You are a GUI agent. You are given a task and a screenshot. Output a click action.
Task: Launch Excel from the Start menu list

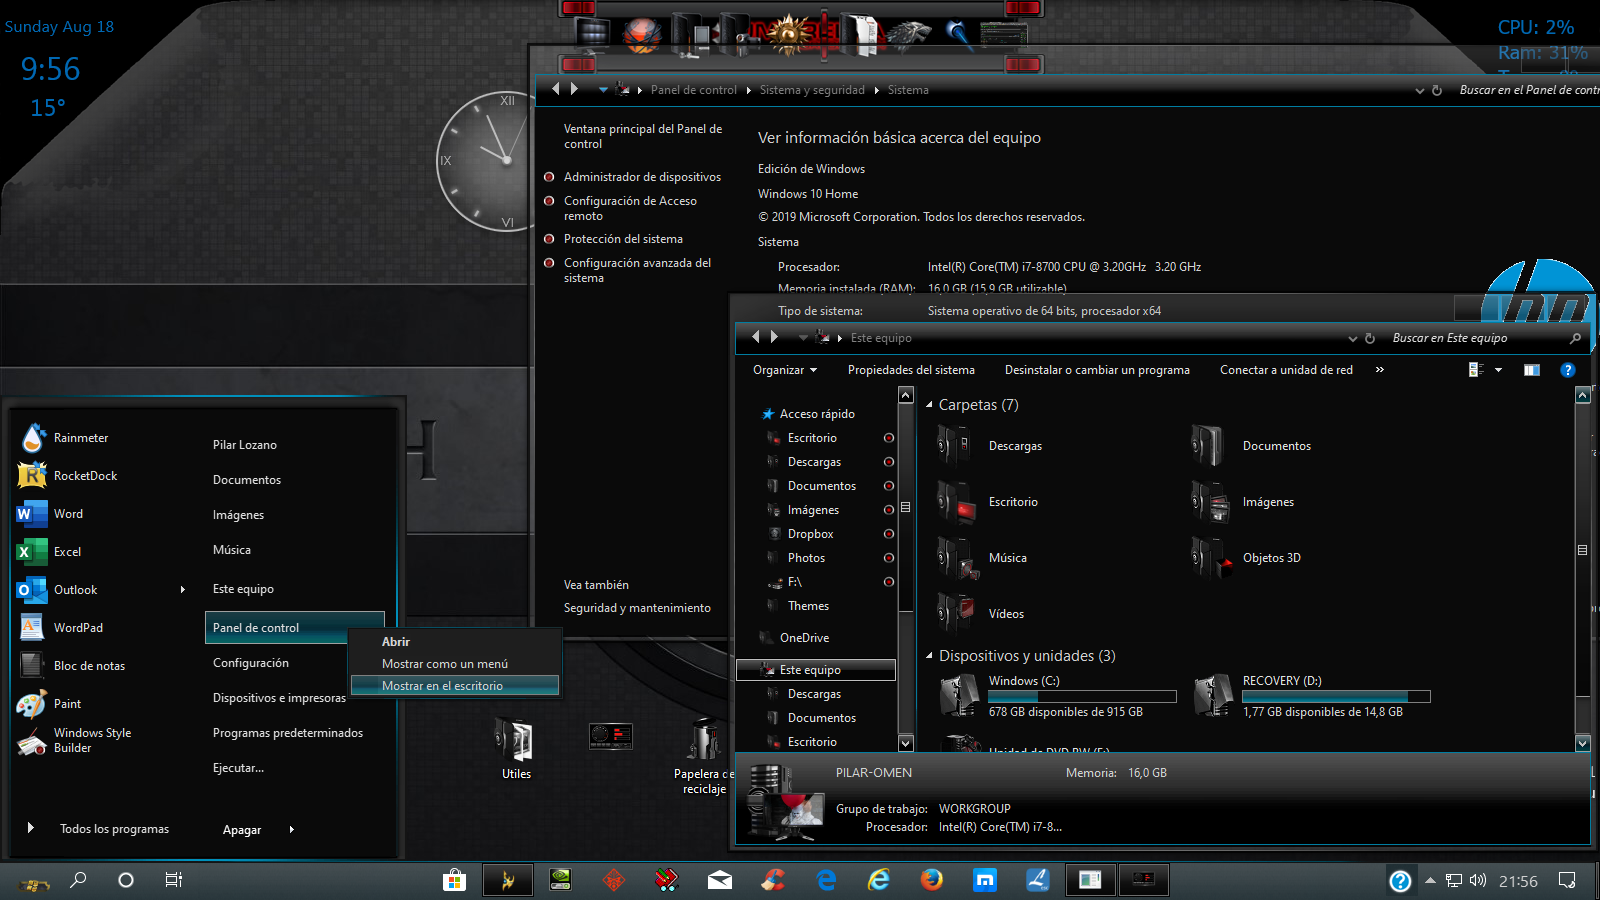pyautogui.click(x=67, y=552)
